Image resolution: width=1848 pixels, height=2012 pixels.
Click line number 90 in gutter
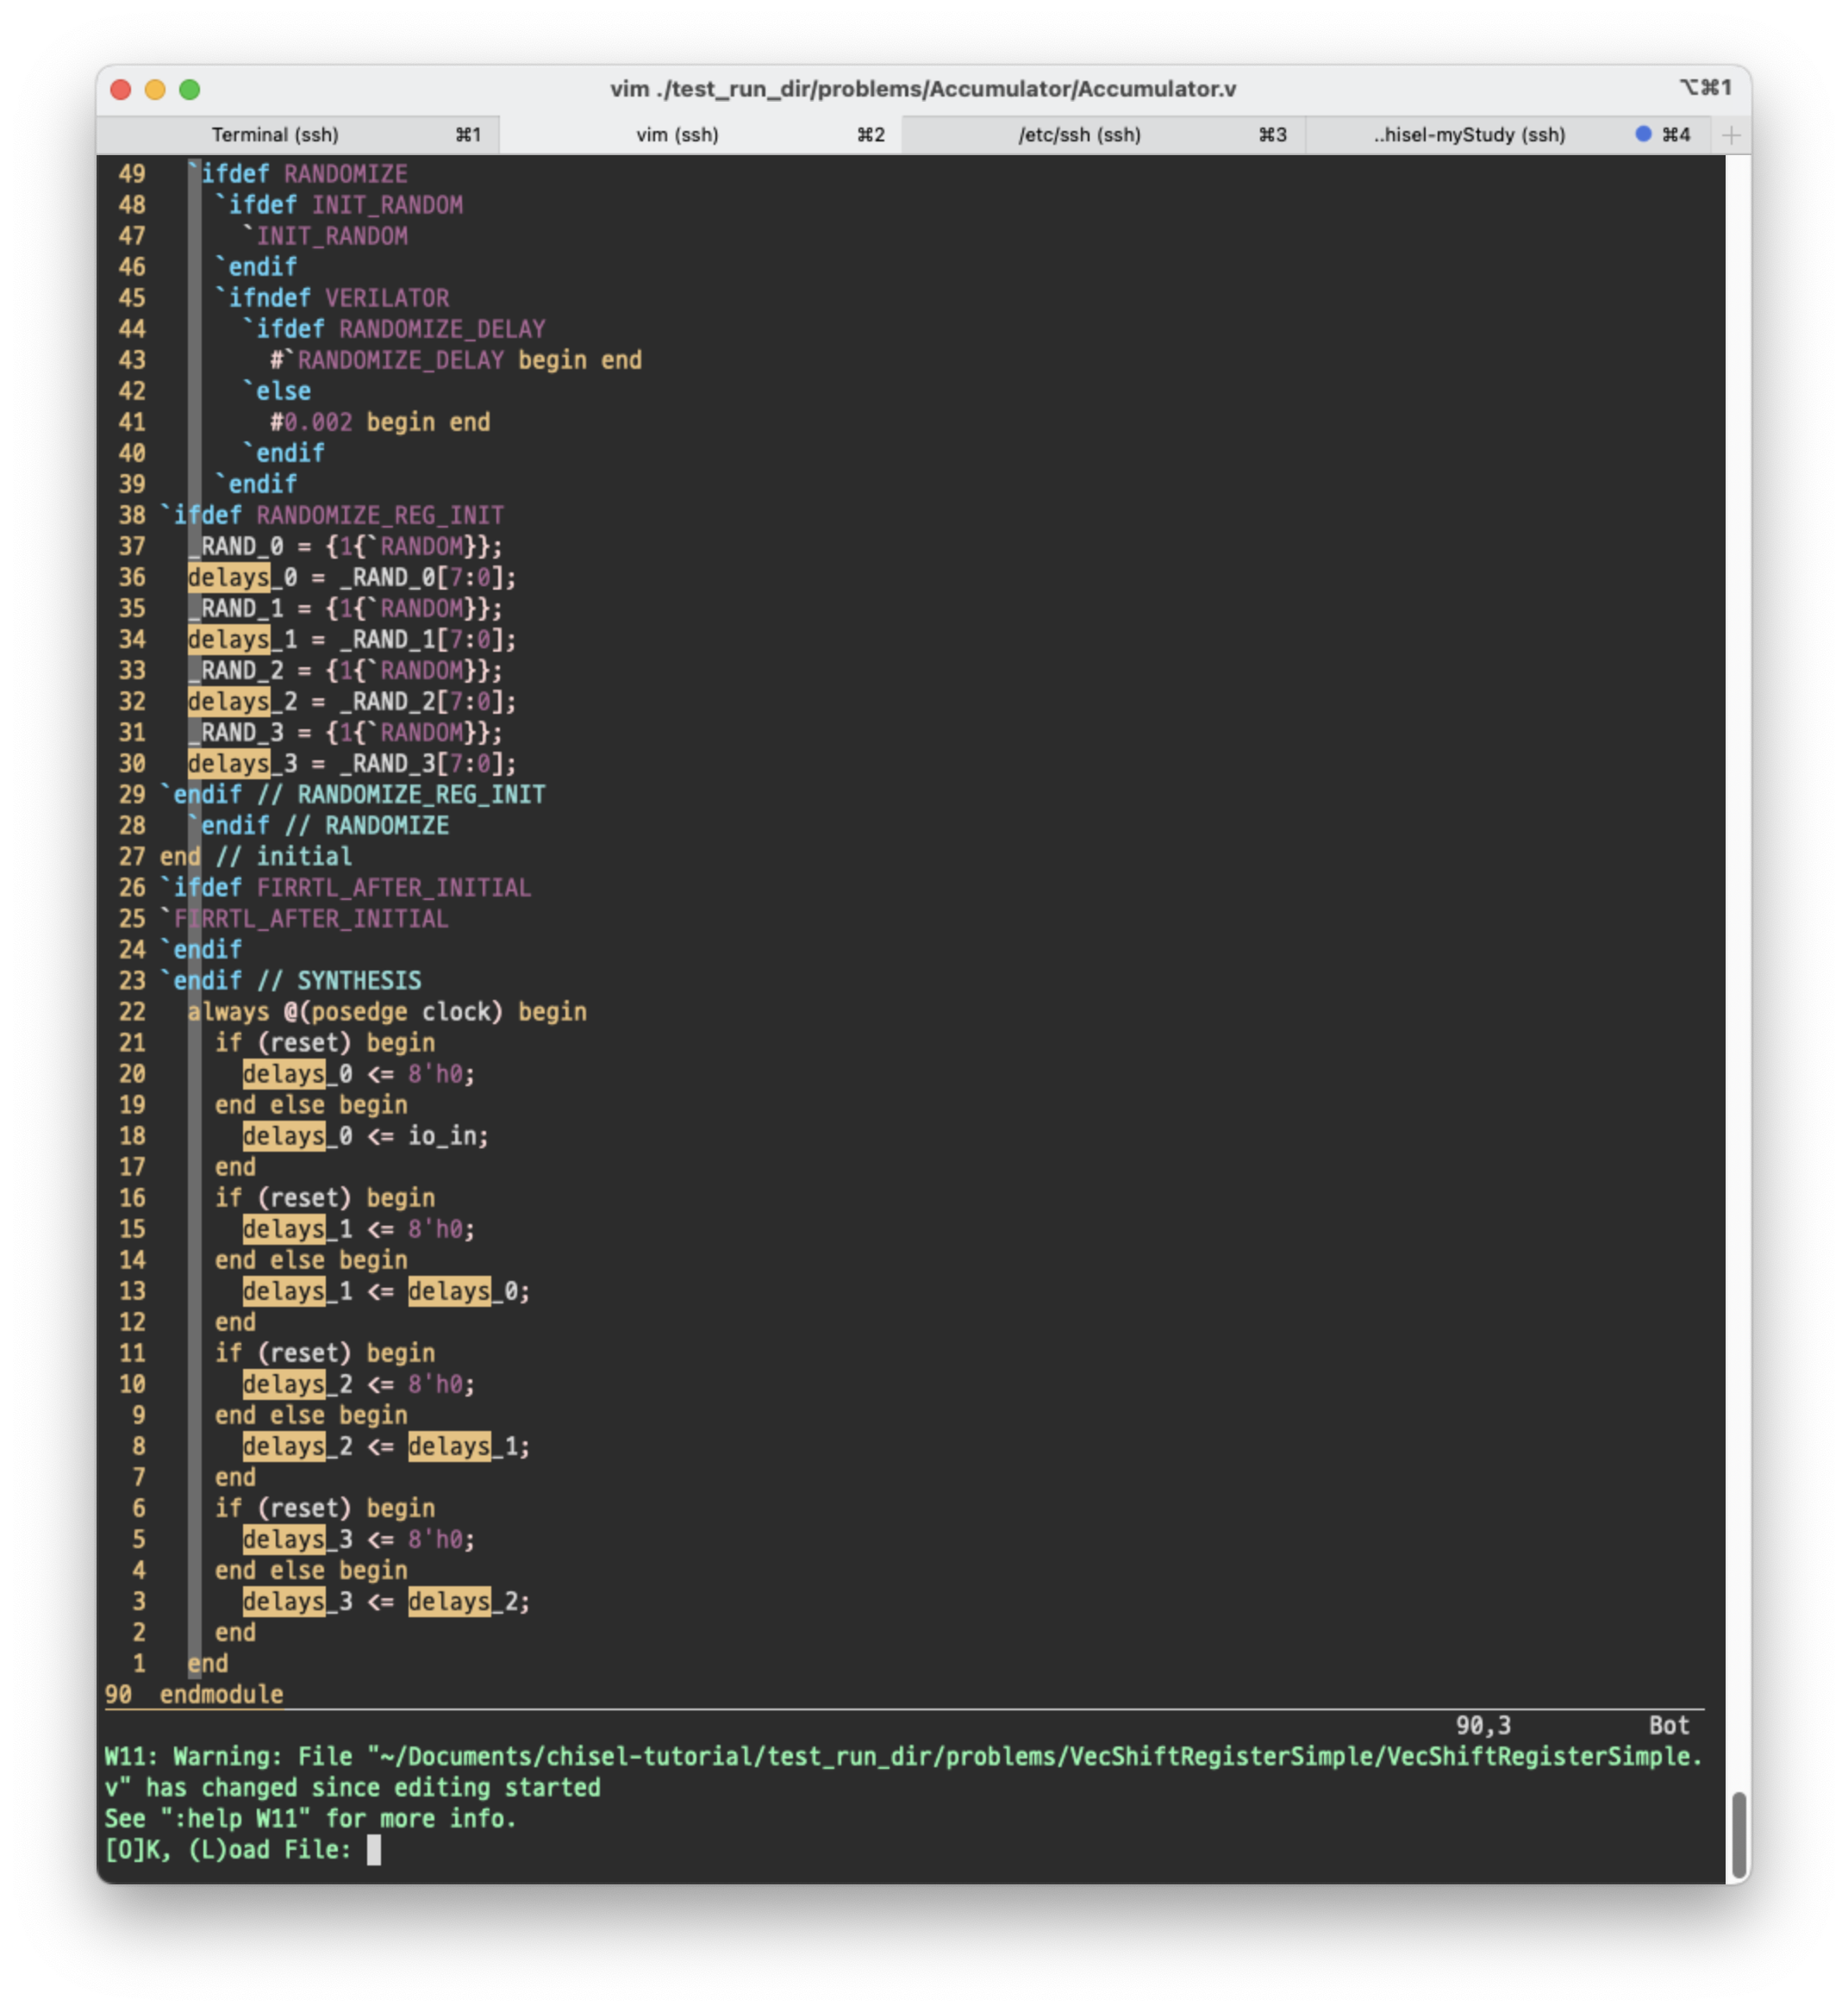(x=118, y=1695)
